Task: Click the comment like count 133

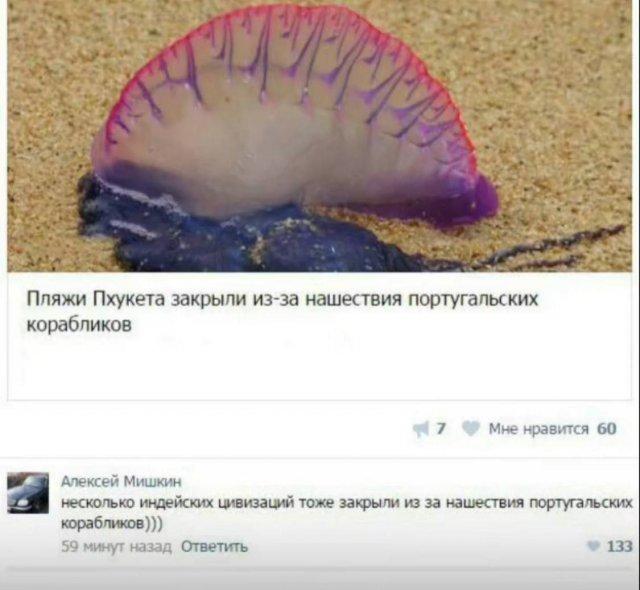Action: [x=619, y=546]
